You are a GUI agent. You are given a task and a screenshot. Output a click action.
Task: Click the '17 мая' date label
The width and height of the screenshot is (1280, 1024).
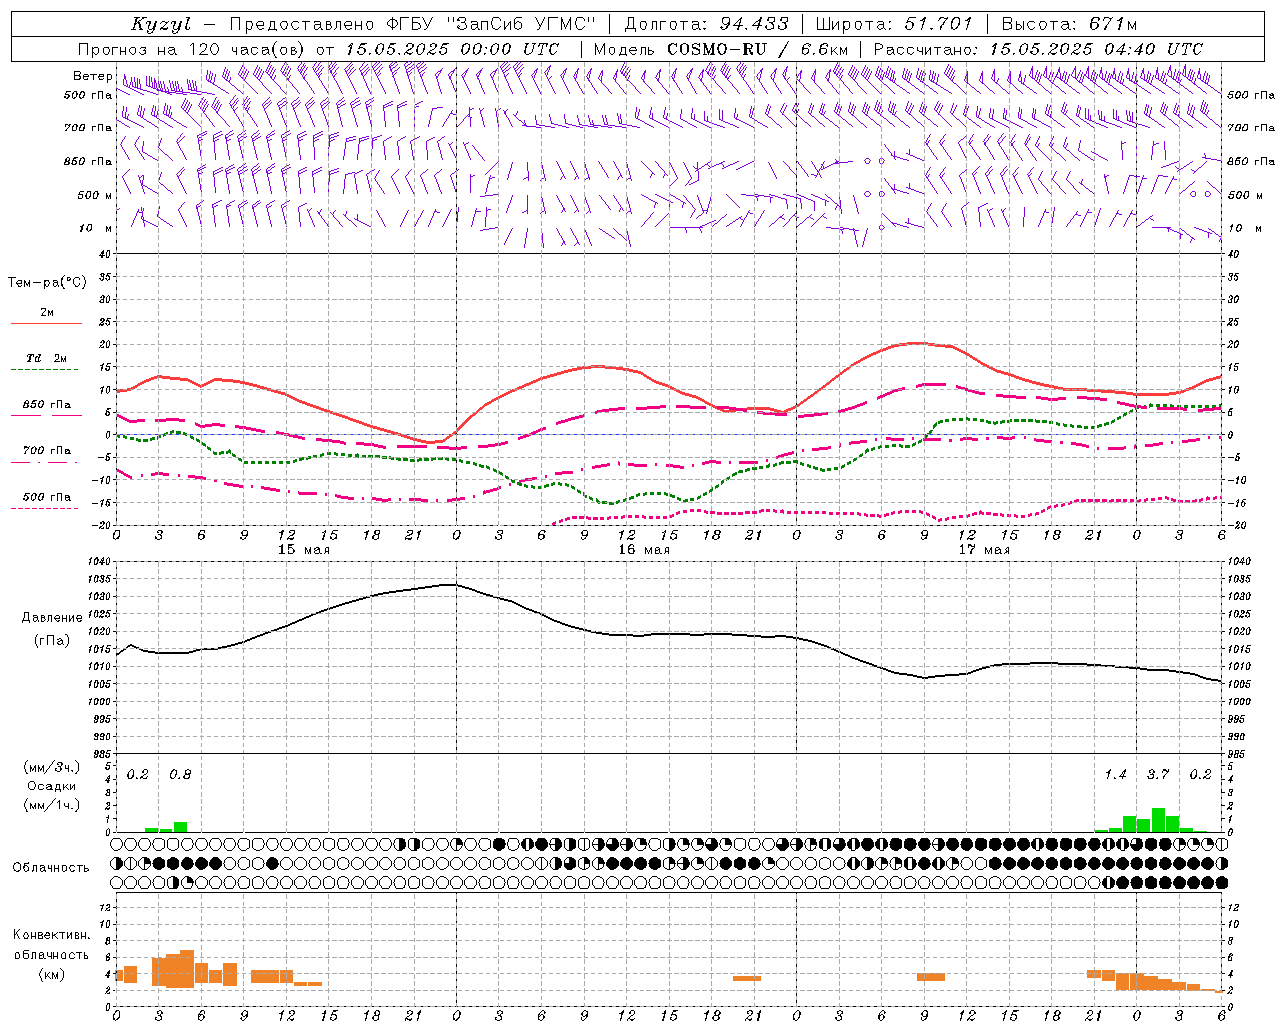[x=983, y=550]
